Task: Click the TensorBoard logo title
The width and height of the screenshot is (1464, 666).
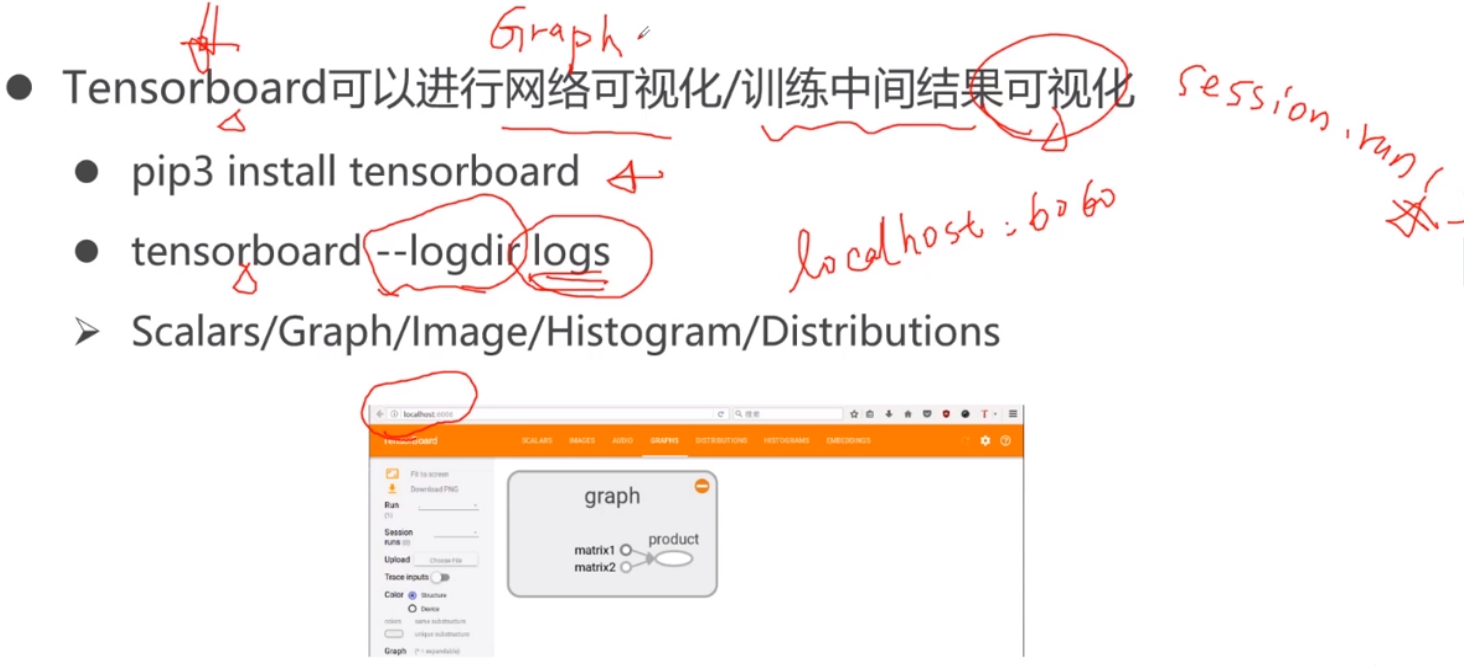Action: 411,441
